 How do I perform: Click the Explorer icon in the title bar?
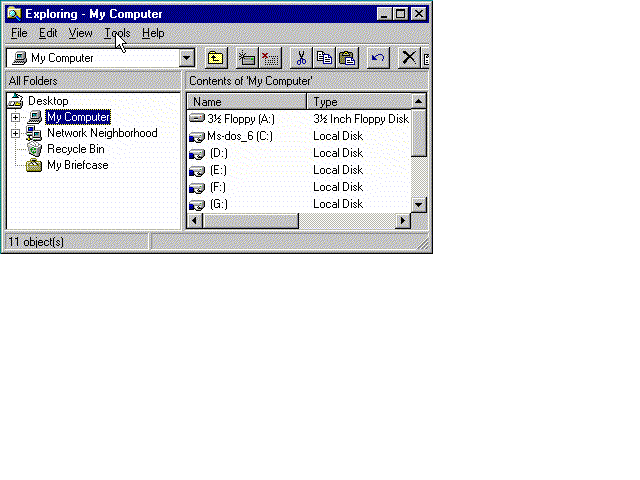click(14, 14)
